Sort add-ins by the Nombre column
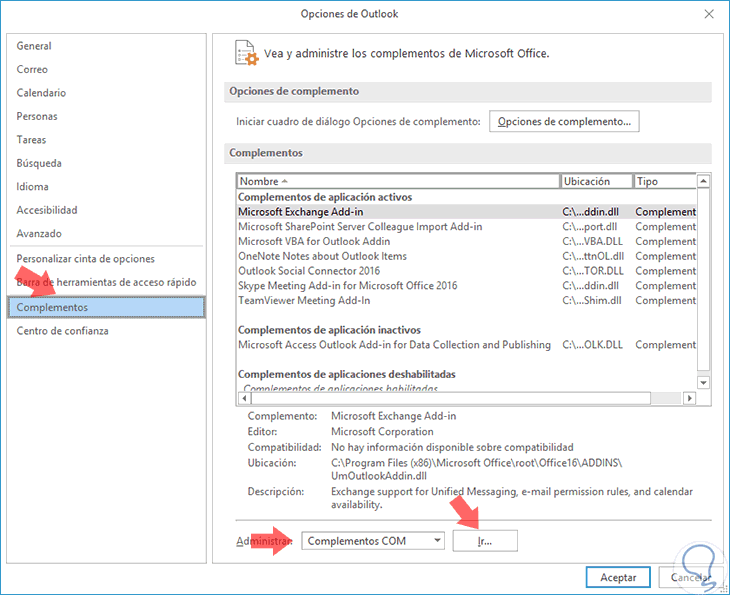730x595 pixels. point(398,181)
